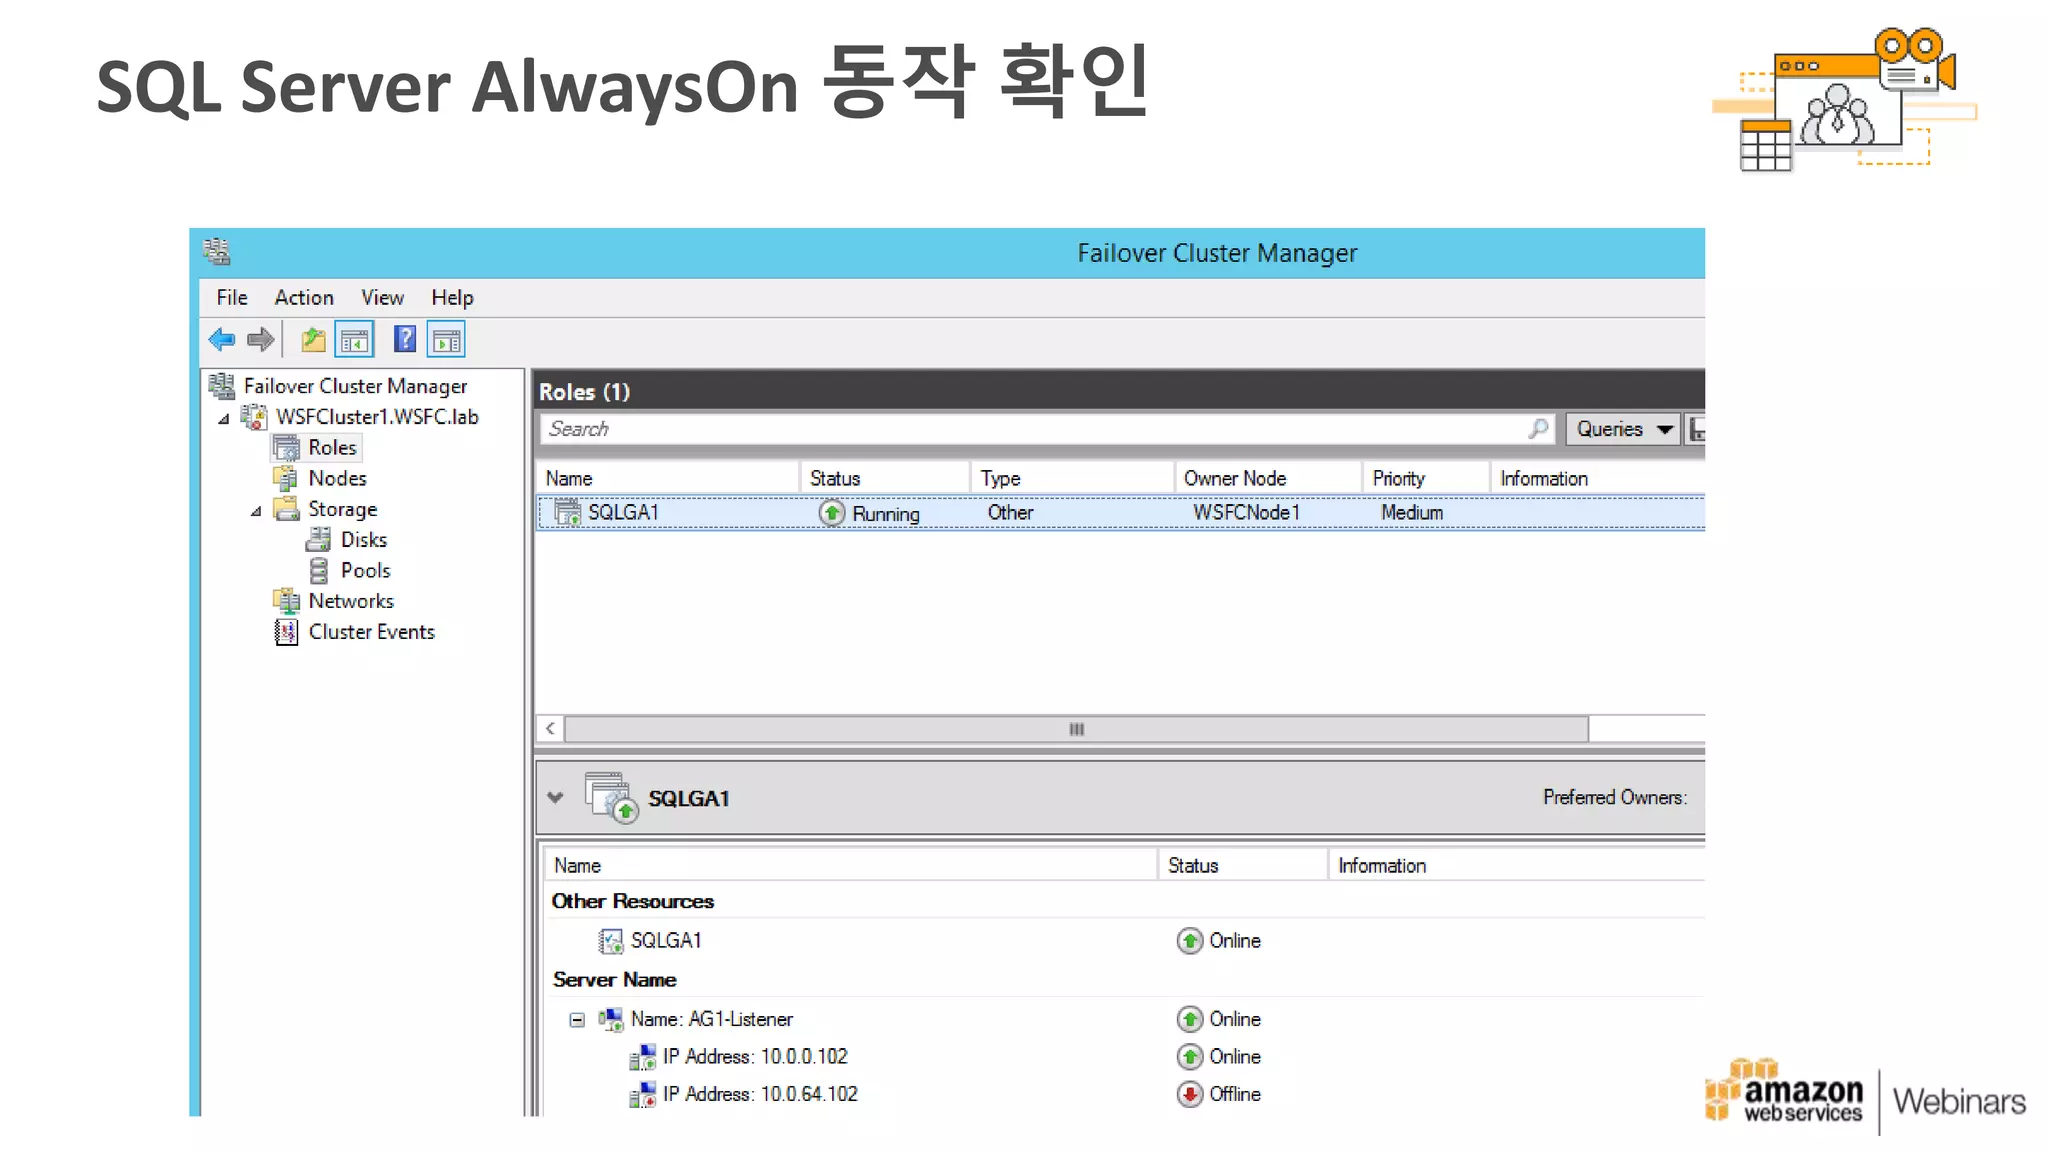Click the Back arrow toolbar icon
Screen dimensions: 2048x1152
(221, 340)
